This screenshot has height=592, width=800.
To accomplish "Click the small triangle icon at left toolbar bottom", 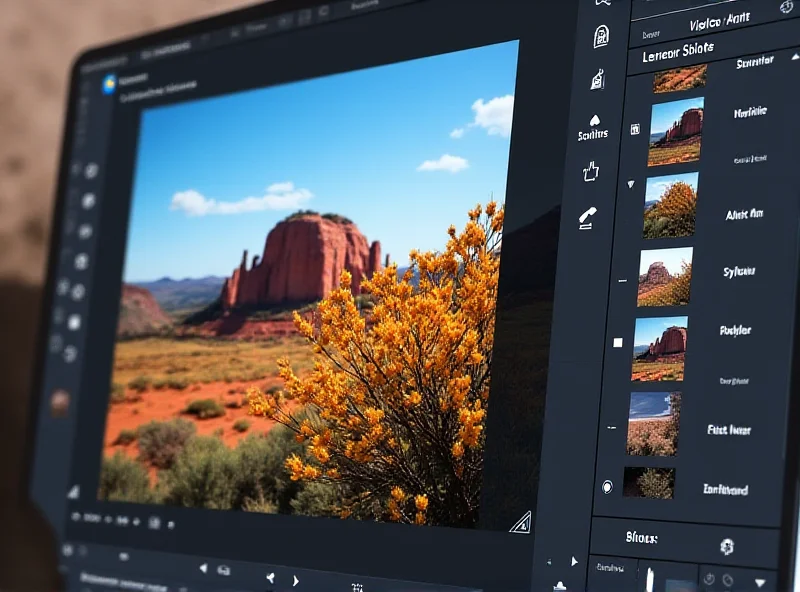I will click(x=74, y=492).
